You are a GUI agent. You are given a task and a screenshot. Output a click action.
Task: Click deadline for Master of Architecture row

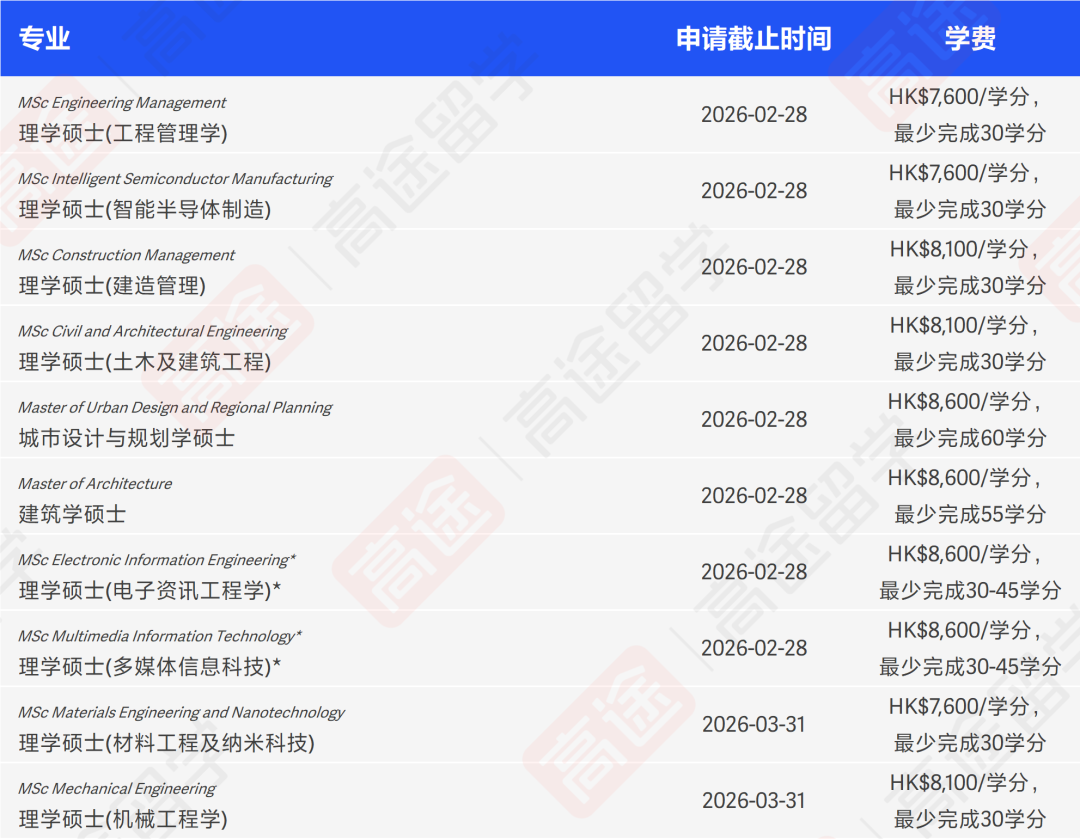click(x=754, y=496)
